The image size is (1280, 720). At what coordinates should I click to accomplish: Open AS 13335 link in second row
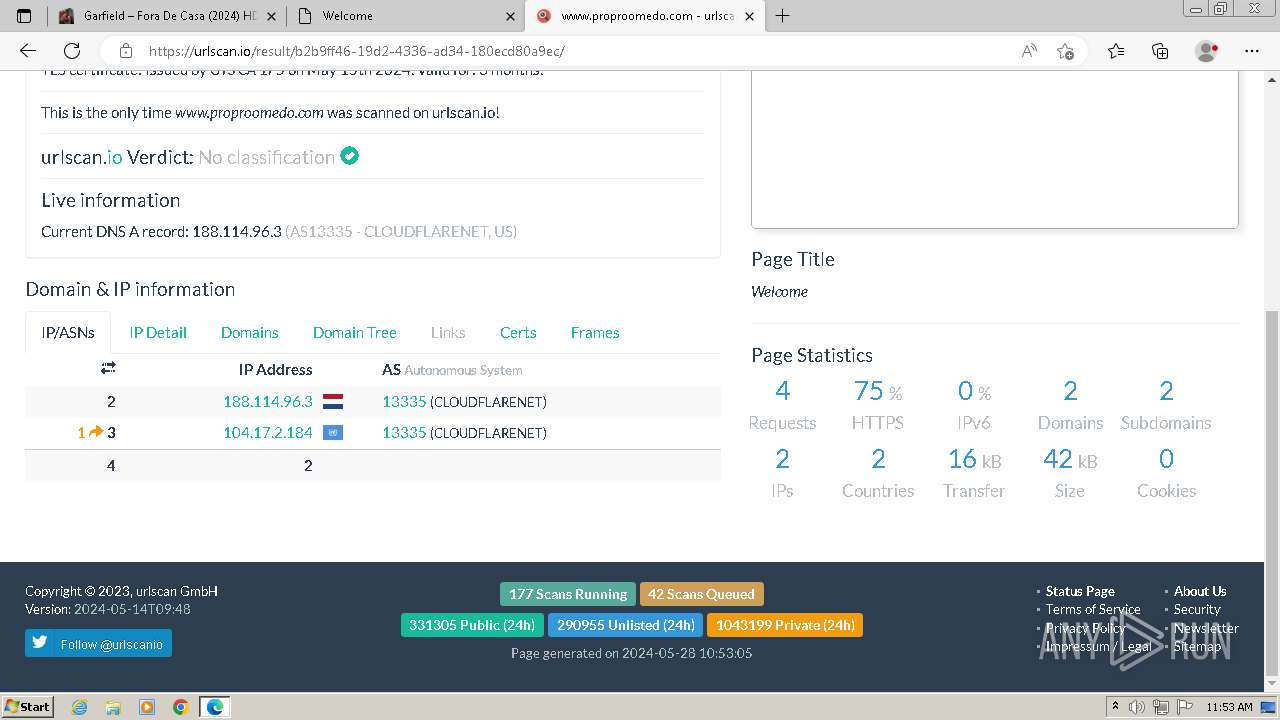pyautogui.click(x=404, y=433)
